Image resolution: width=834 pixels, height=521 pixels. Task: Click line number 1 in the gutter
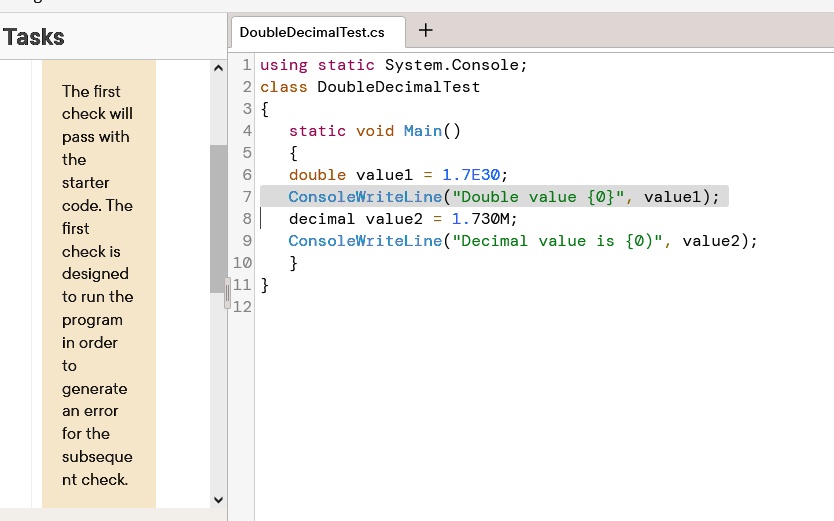(x=246, y=65)
